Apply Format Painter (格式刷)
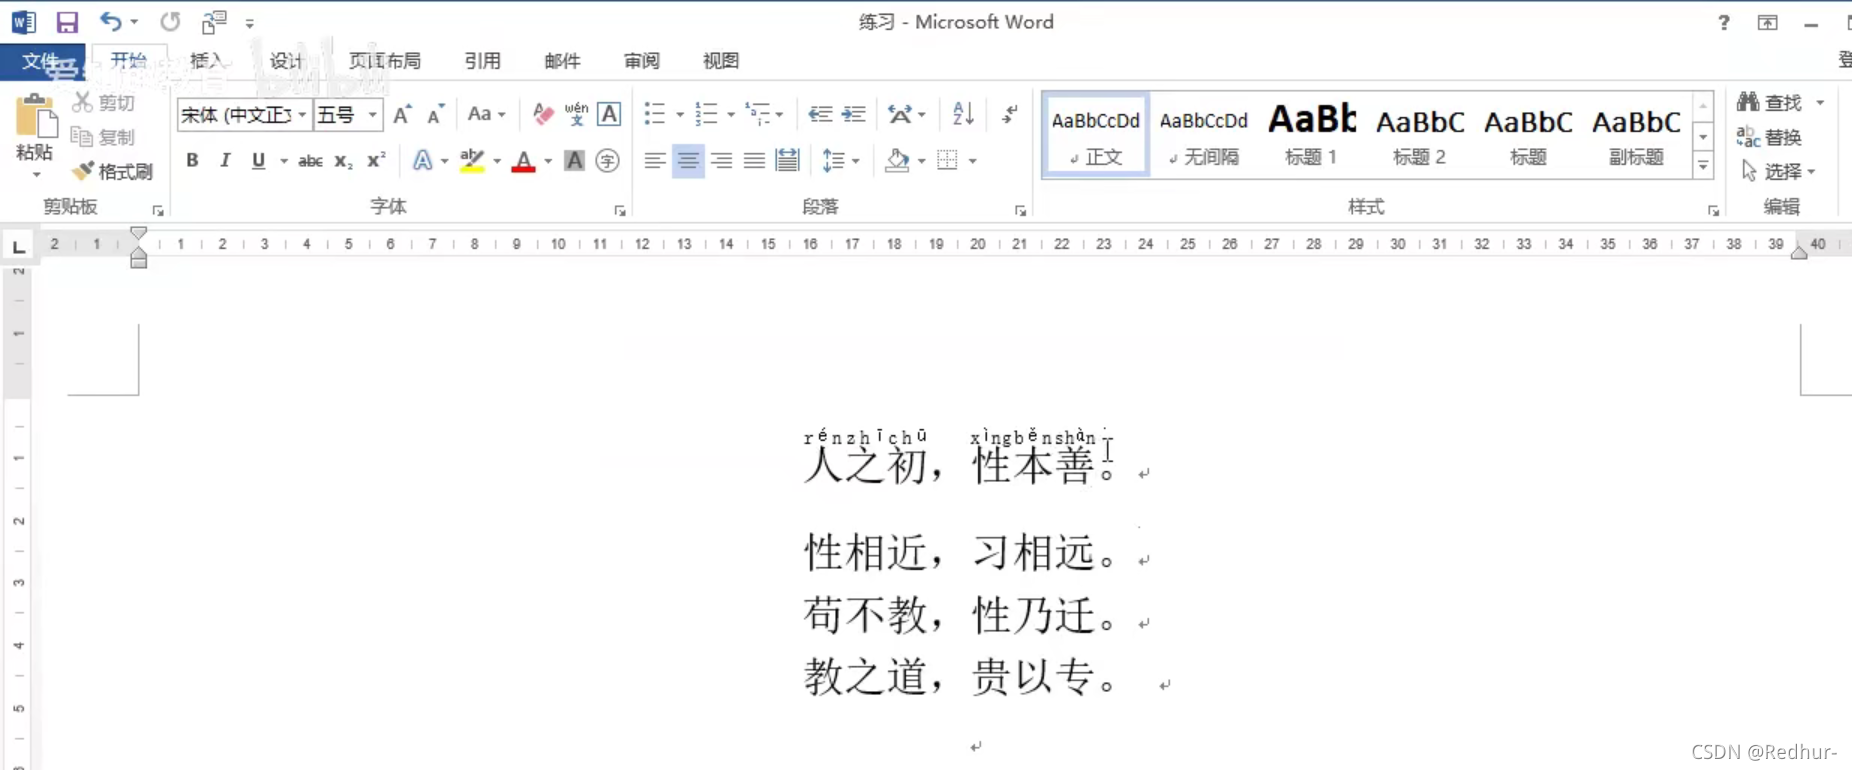The image size is (1852, 770). 113,171
